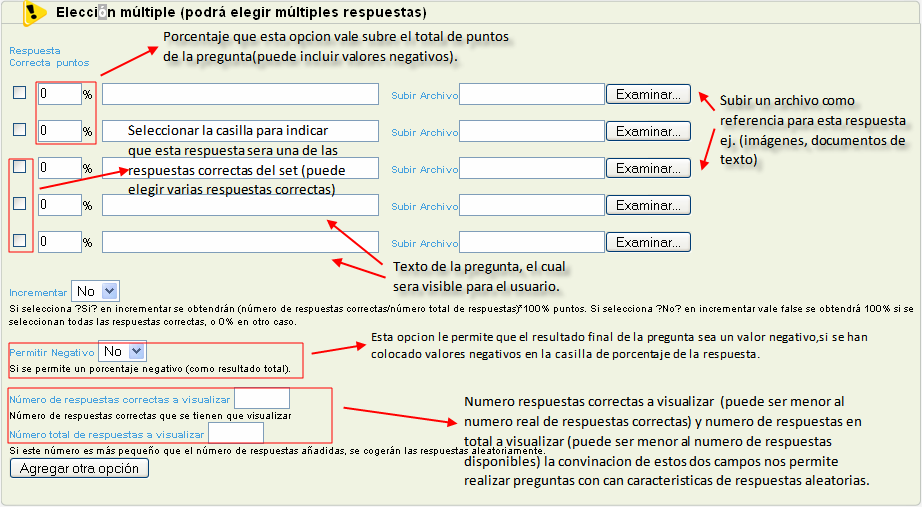
Task: Open the Permitir Negativo dropdown
Action: click(x=122, y=351)
